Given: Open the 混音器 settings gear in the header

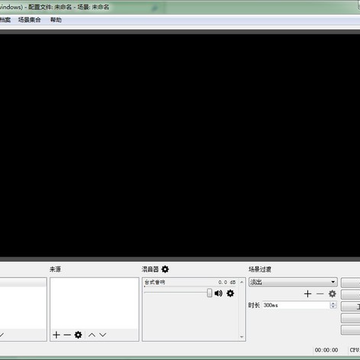Looking at the screenshot, I should point(165,269).
